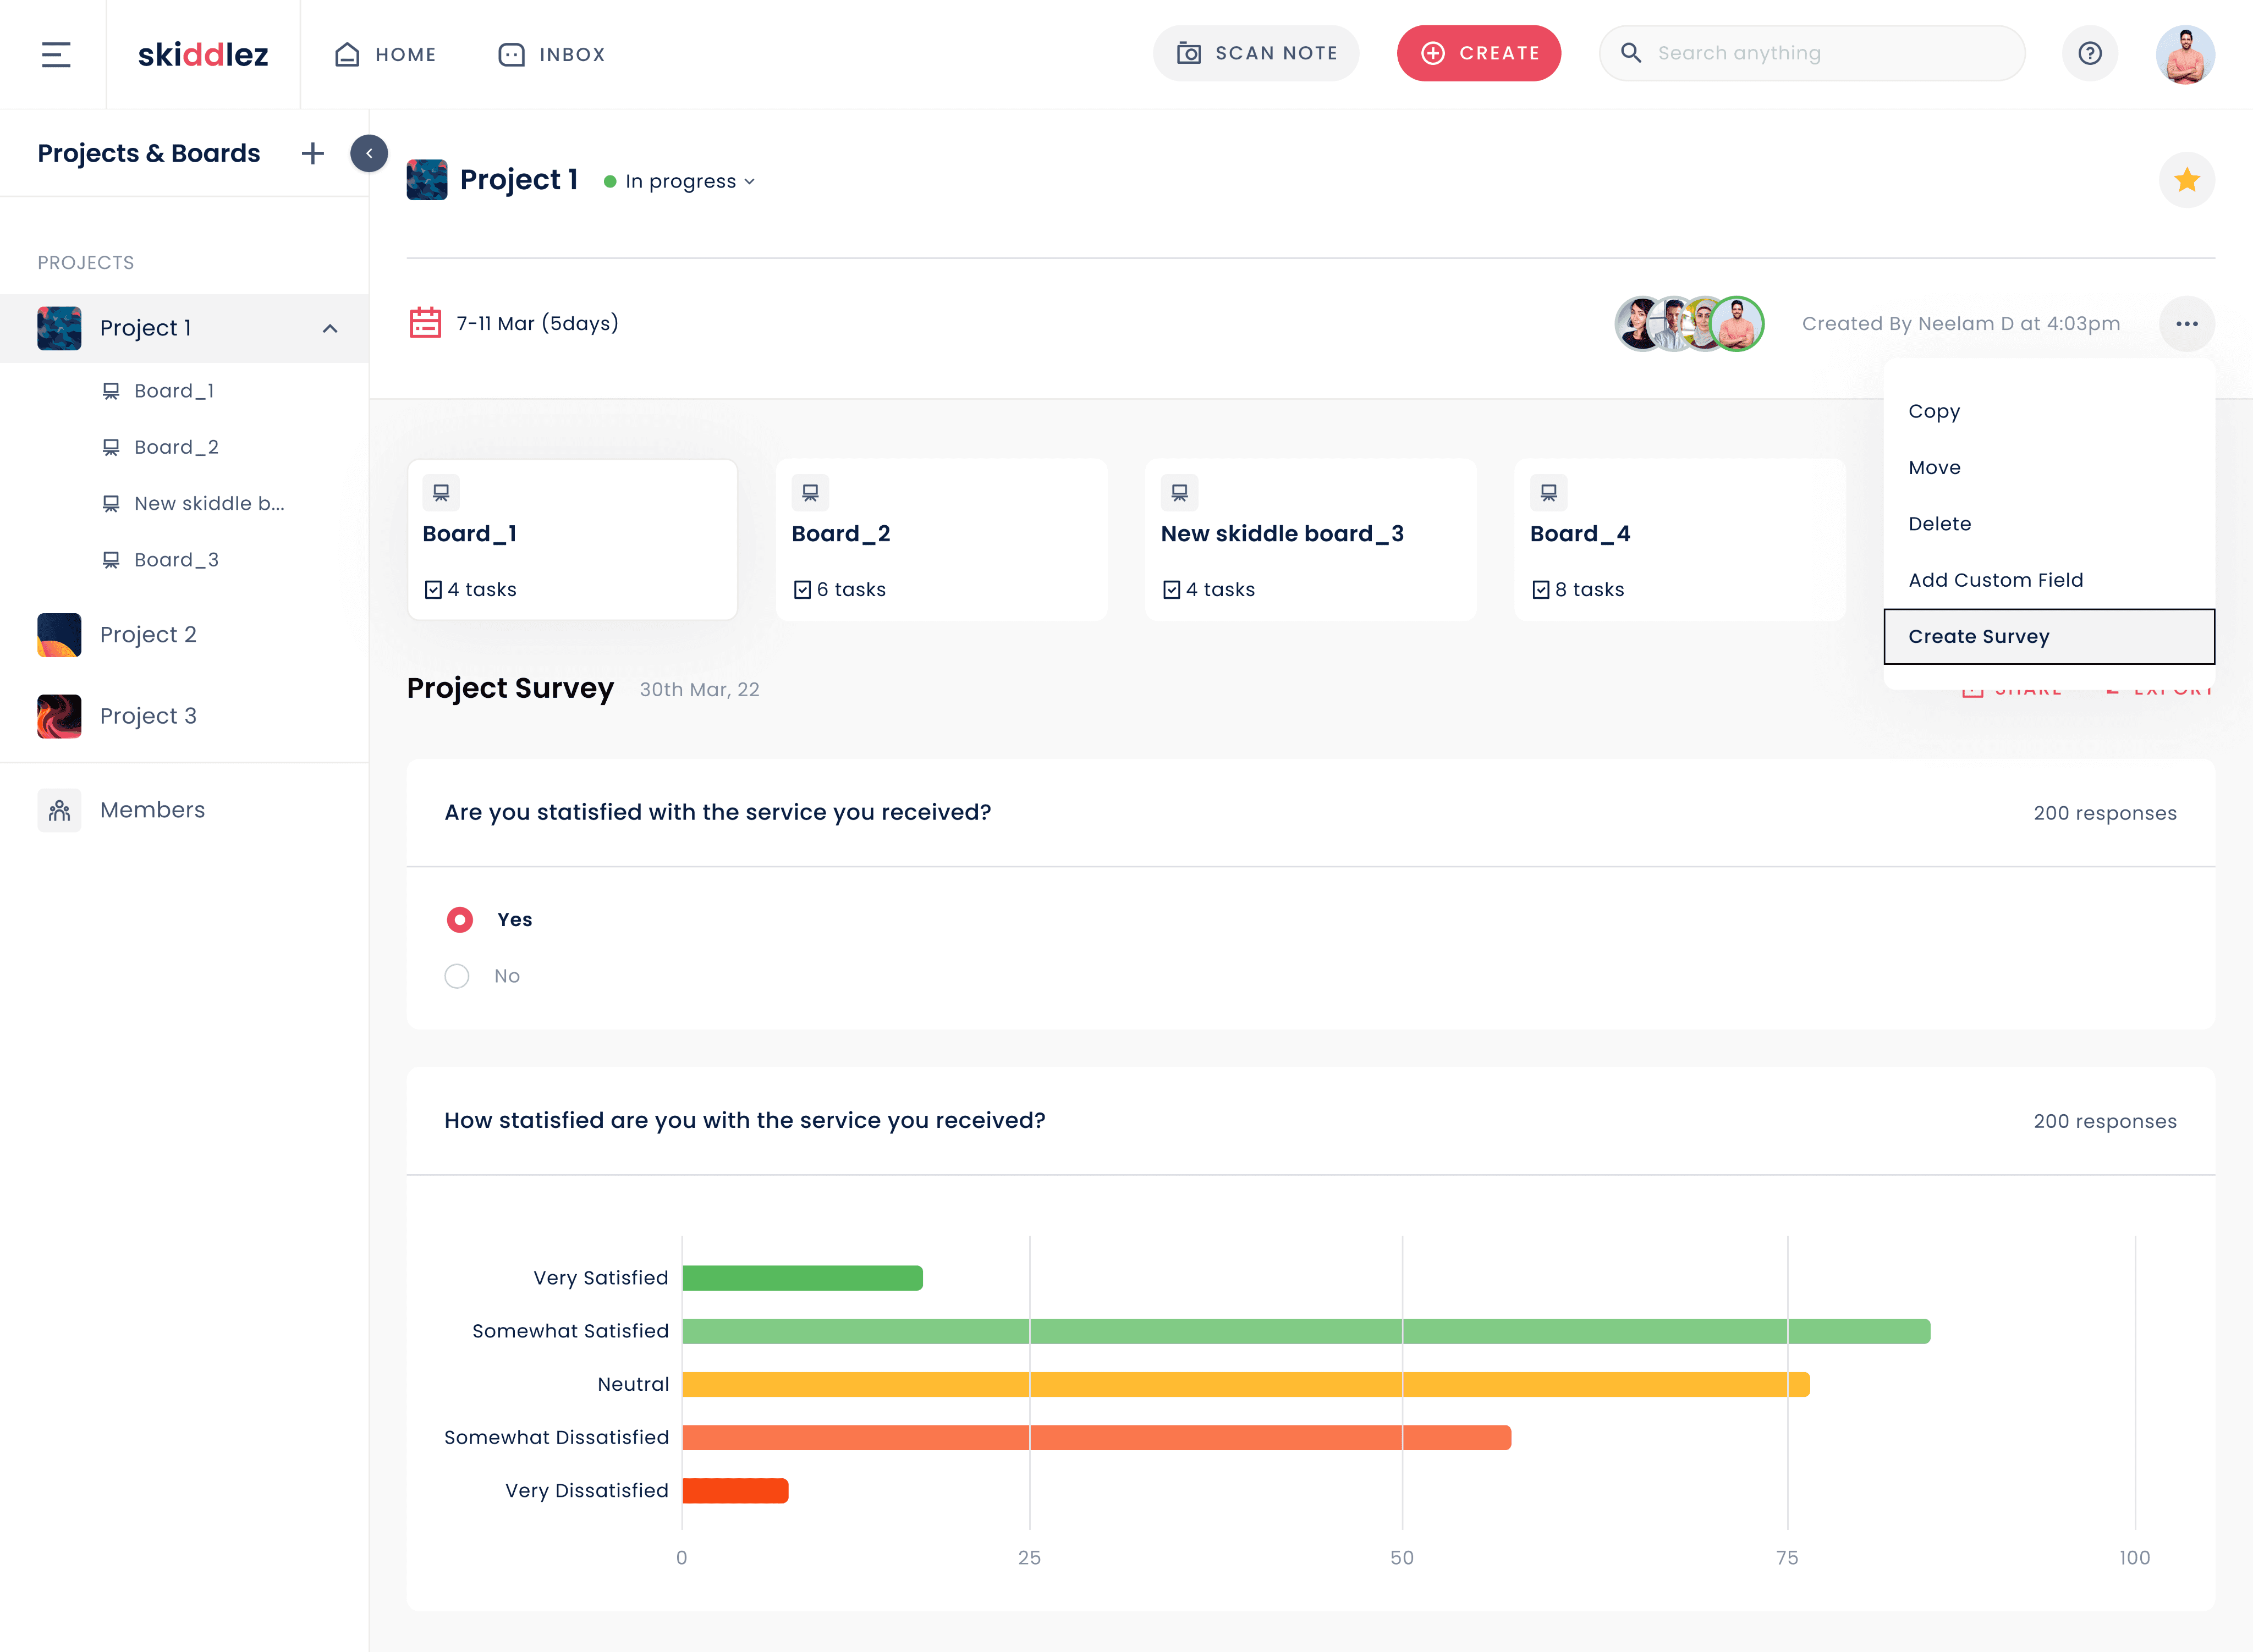Open the In progress status dropdown

(x=680, y=181)
